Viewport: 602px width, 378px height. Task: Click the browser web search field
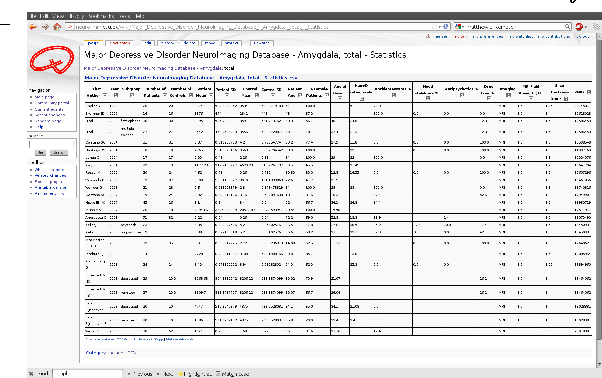click(513, 26)
